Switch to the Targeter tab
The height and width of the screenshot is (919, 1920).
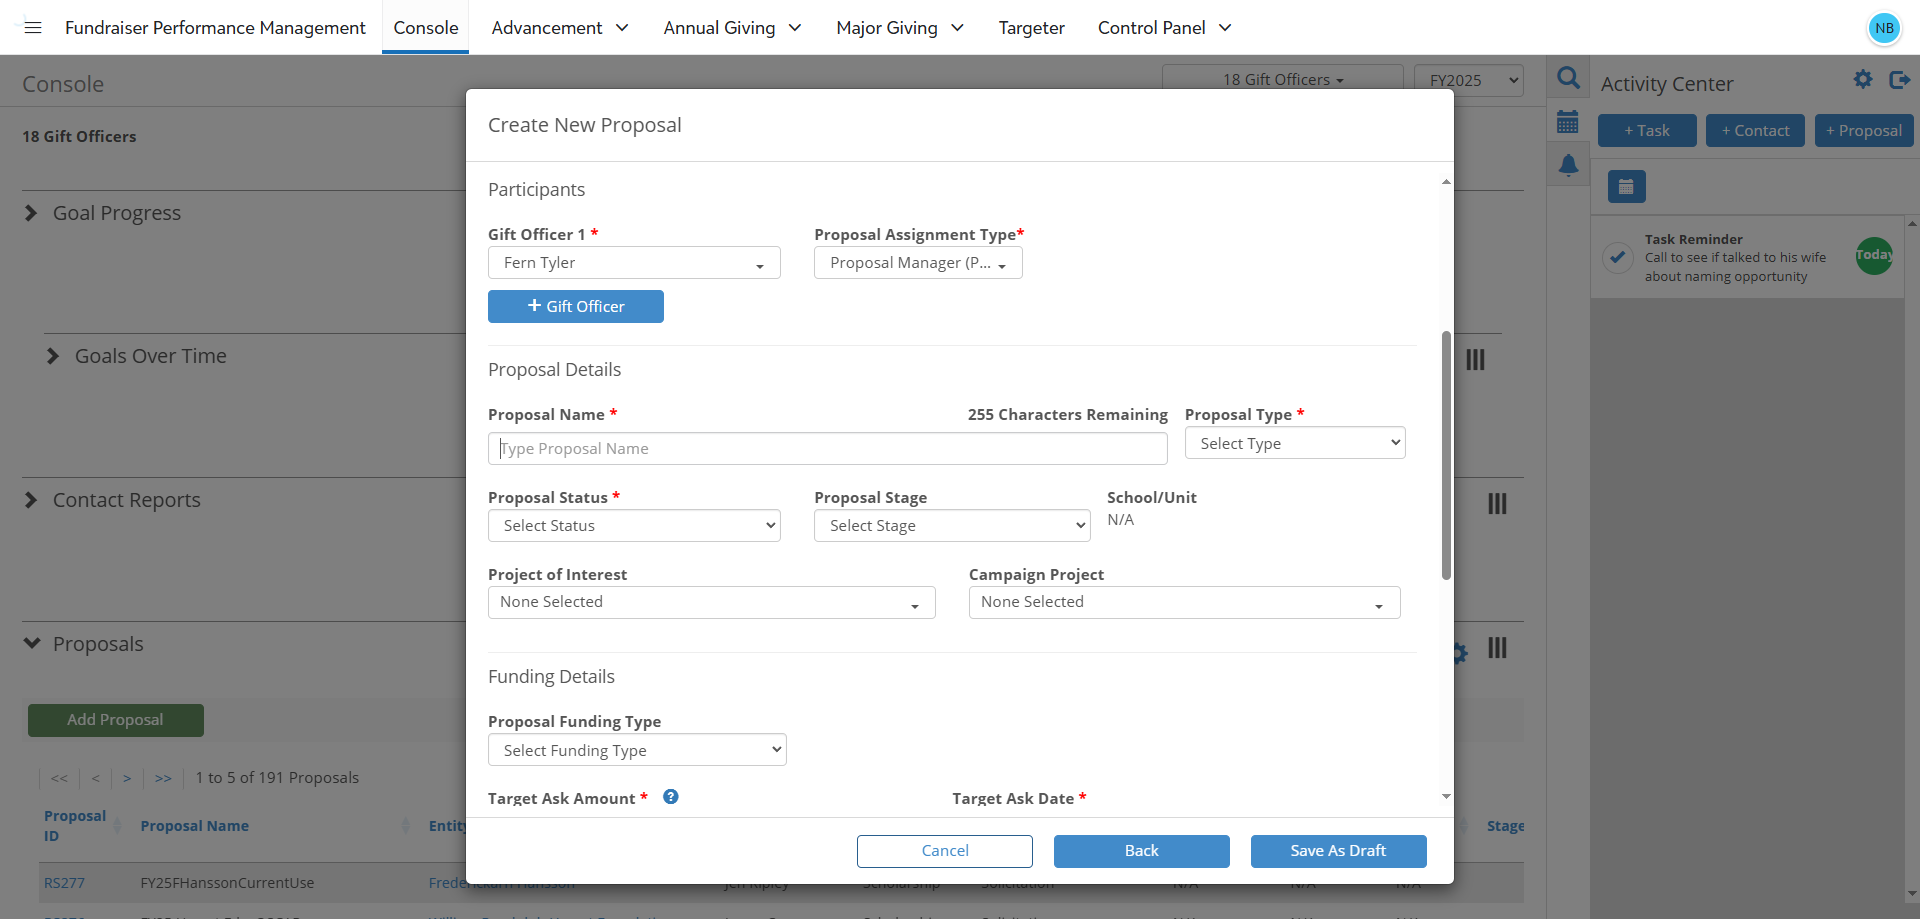click(1031, 28)
